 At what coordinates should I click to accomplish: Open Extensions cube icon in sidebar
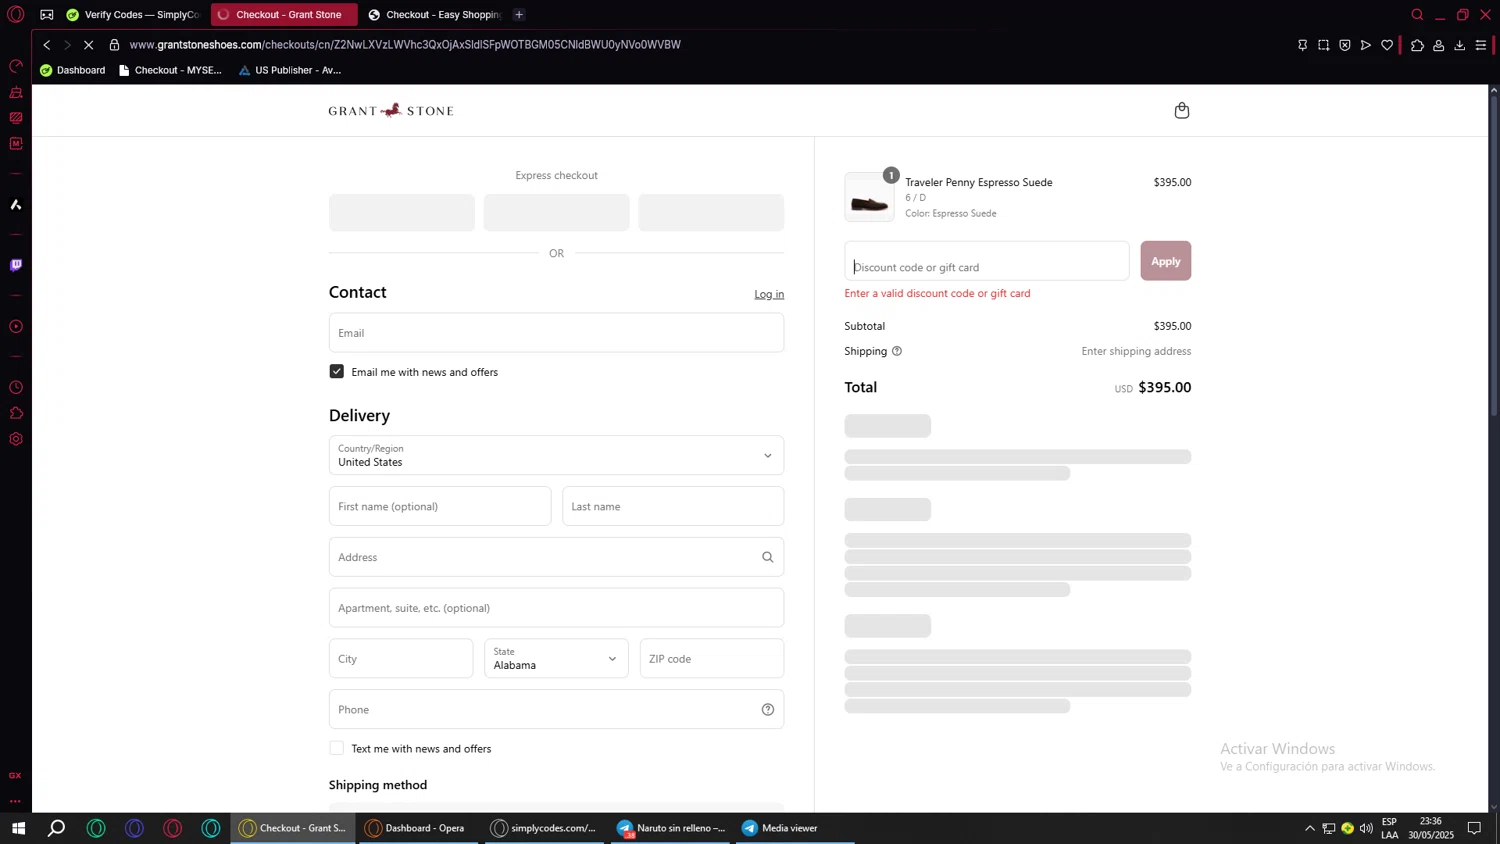(16, 413)
